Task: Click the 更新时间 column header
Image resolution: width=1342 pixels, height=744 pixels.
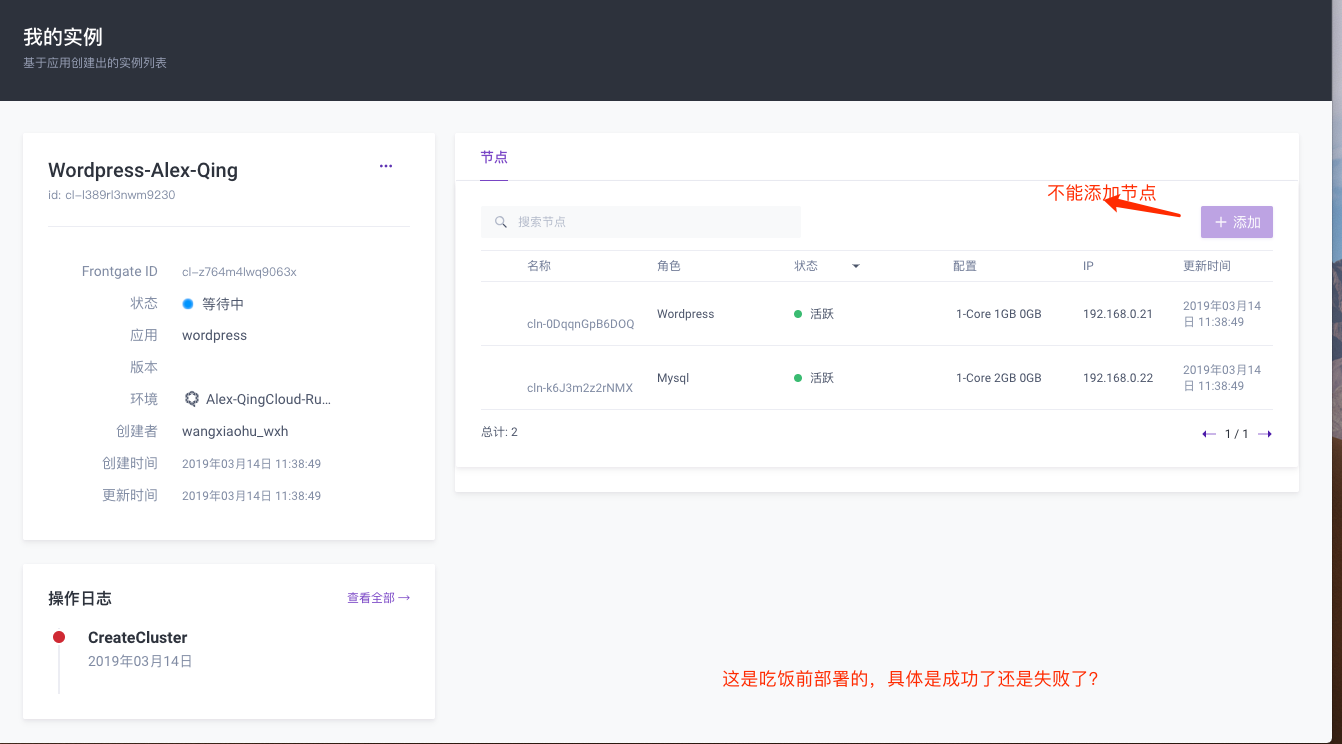Action: pyautogui.click(x=1207, y=266)
